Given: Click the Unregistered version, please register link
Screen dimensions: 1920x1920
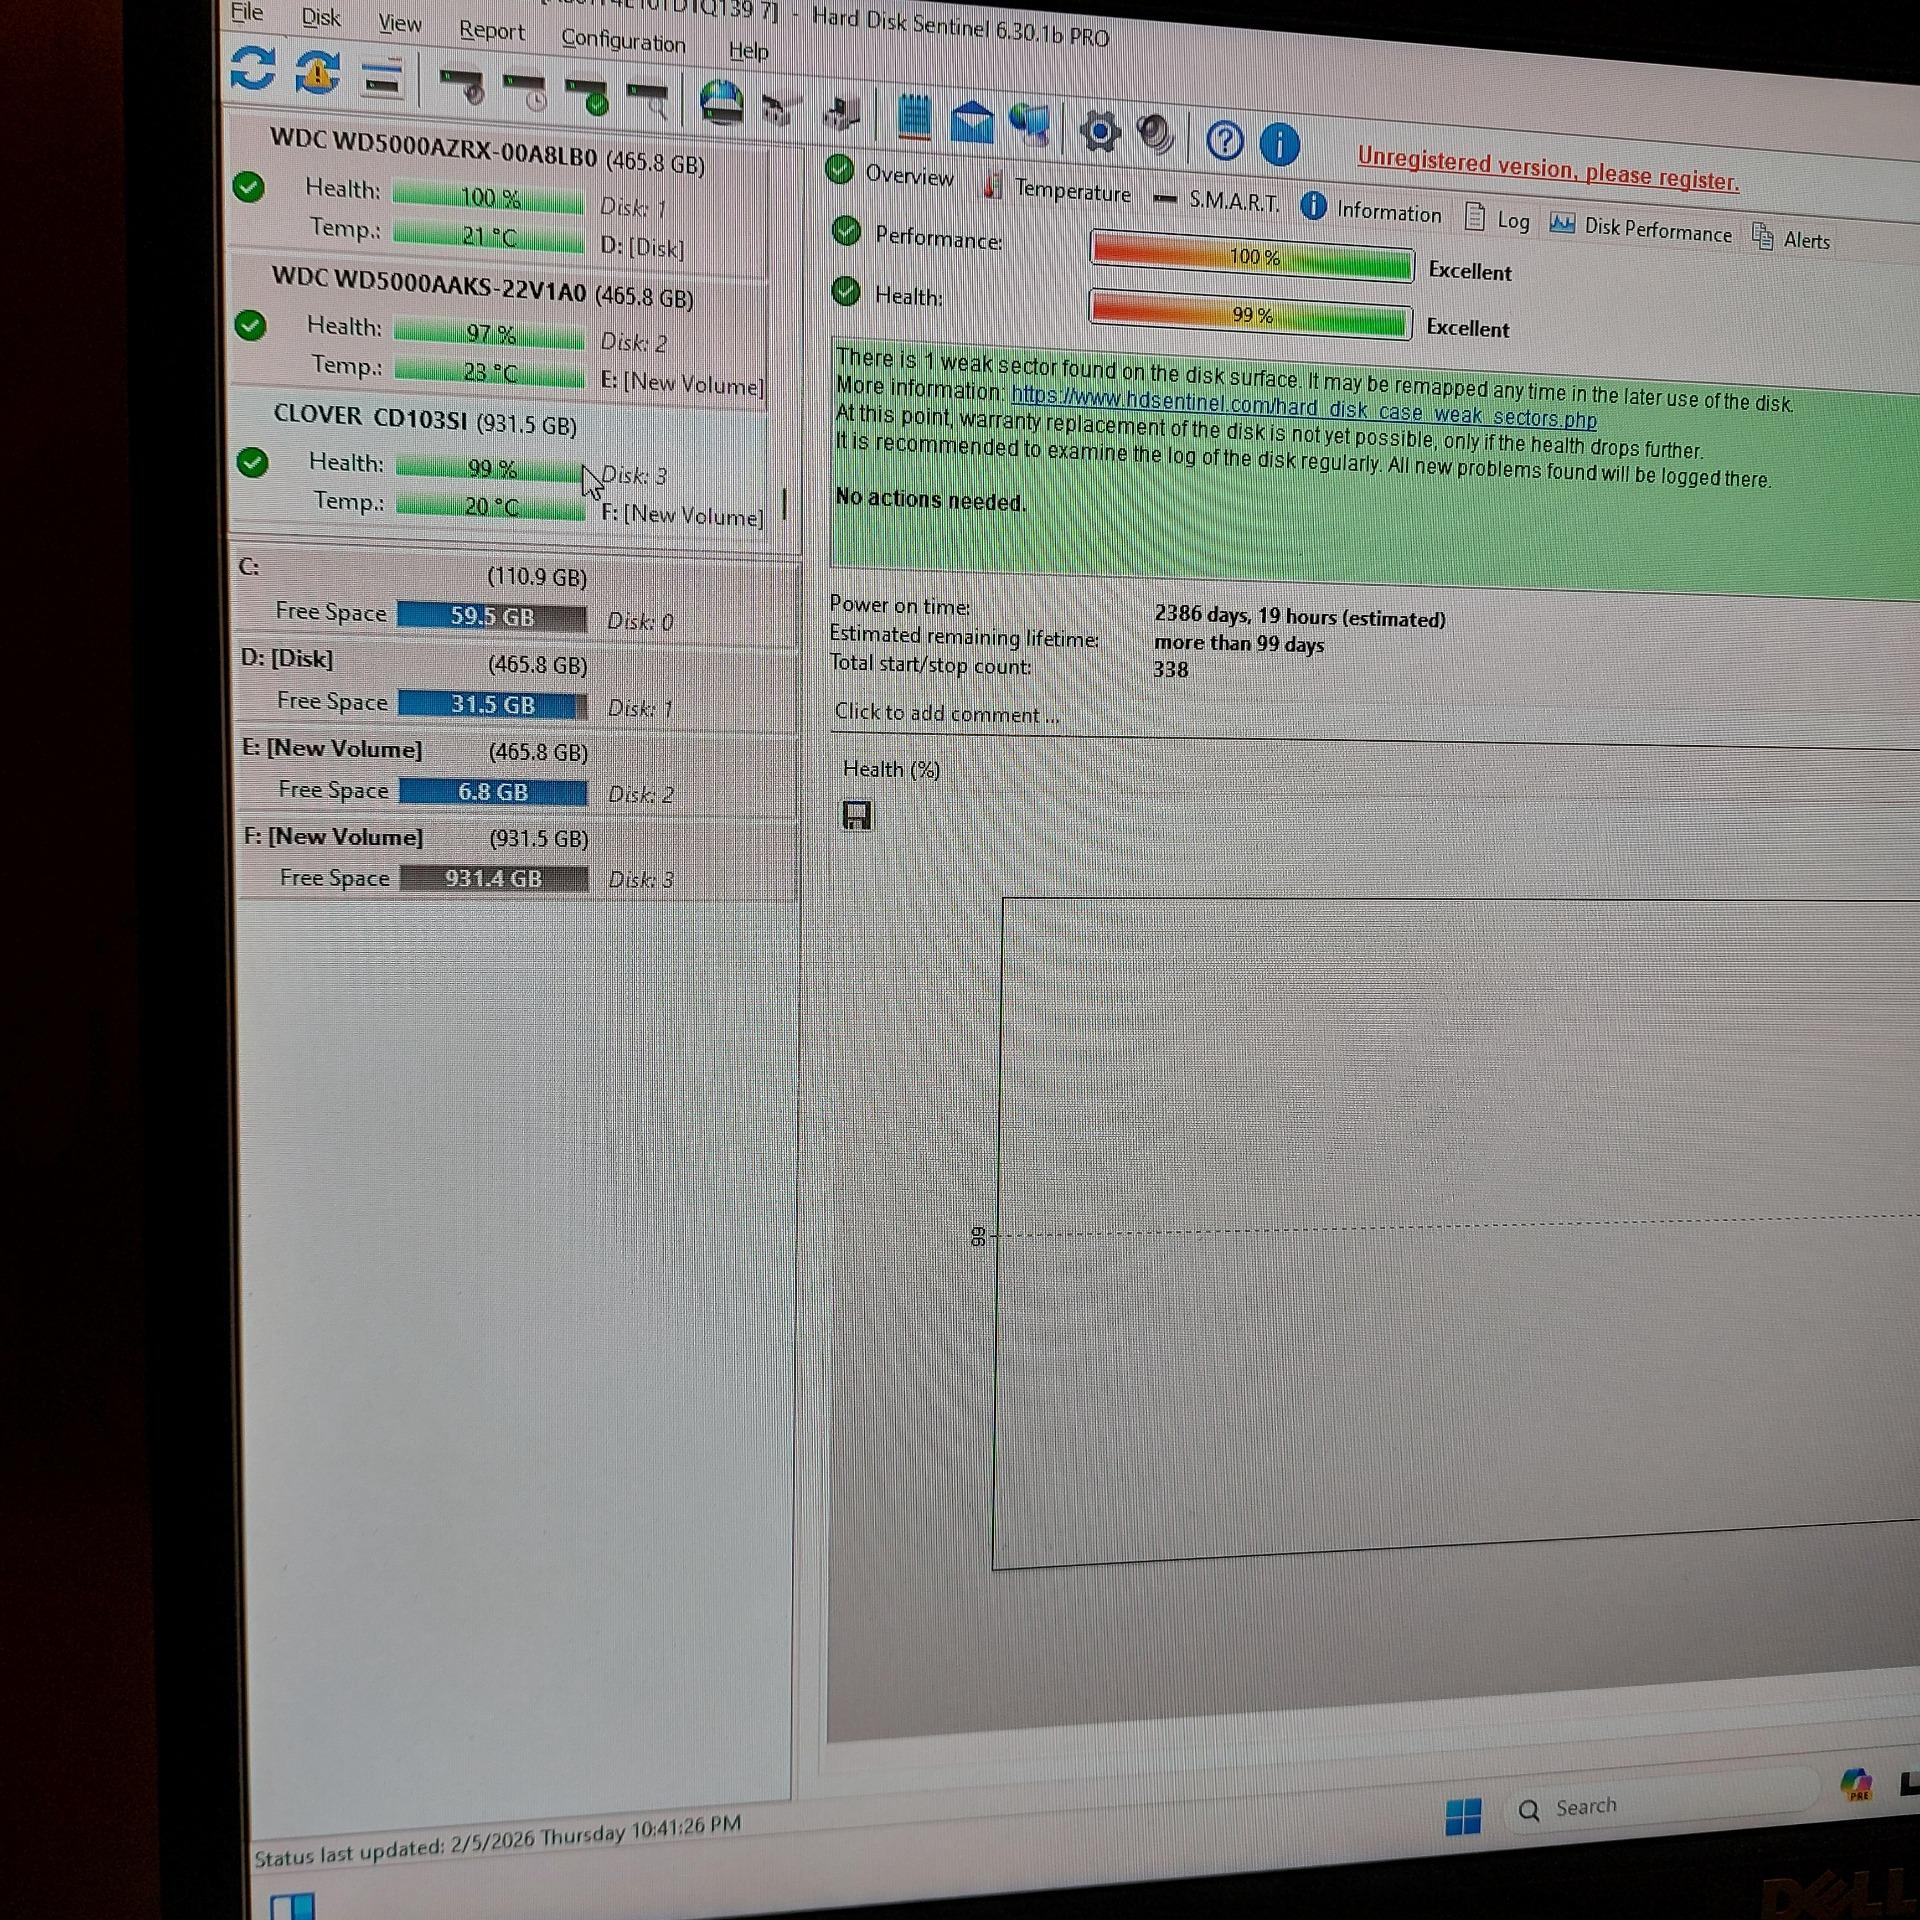Looking at the screenshot, I should 1546,171.
